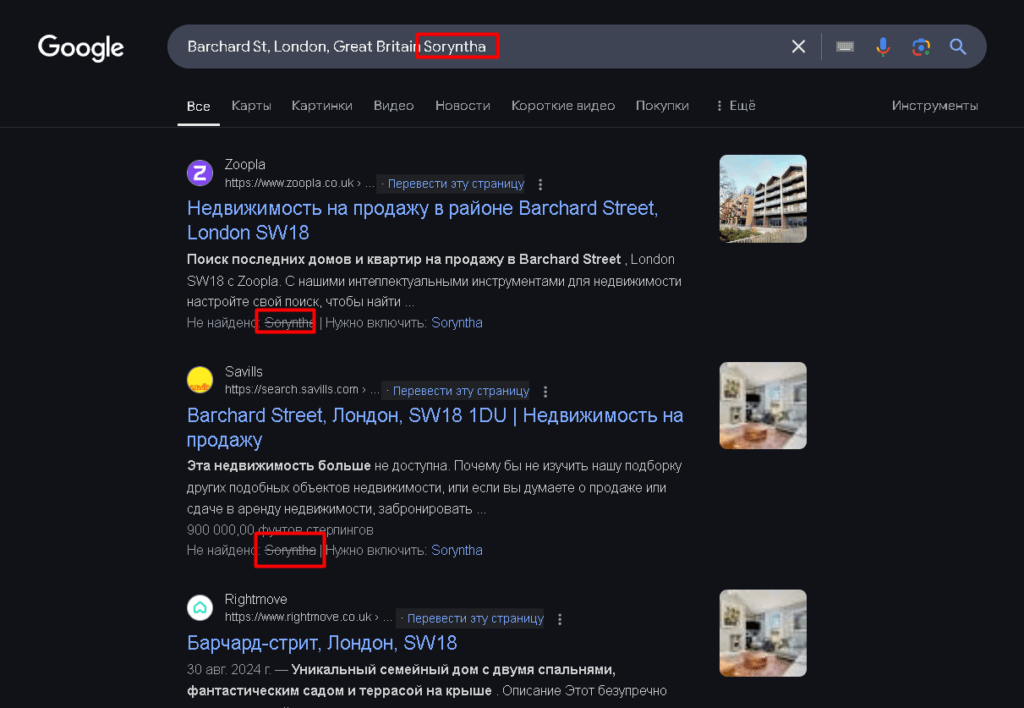Click the Zoopla site name
1024x708 pixels.
pyautogui.click(x=245, y=165)
